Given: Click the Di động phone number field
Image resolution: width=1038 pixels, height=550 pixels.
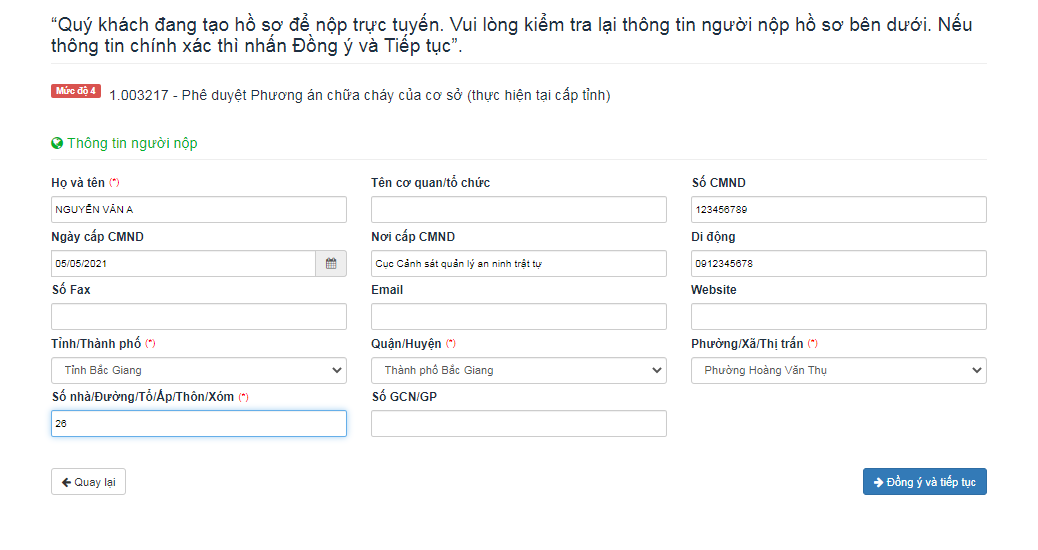Looking at the screenshot, I should [x=839, y=263].
